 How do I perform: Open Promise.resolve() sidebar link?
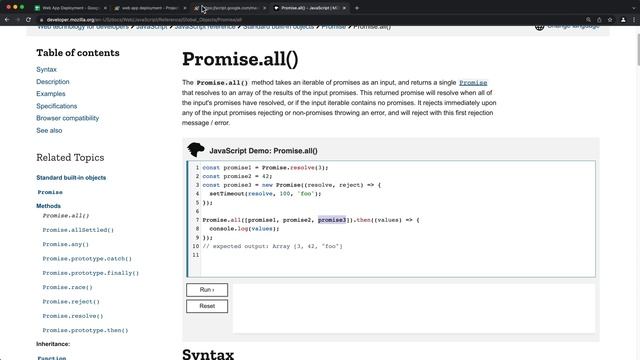tap(73, 316)
